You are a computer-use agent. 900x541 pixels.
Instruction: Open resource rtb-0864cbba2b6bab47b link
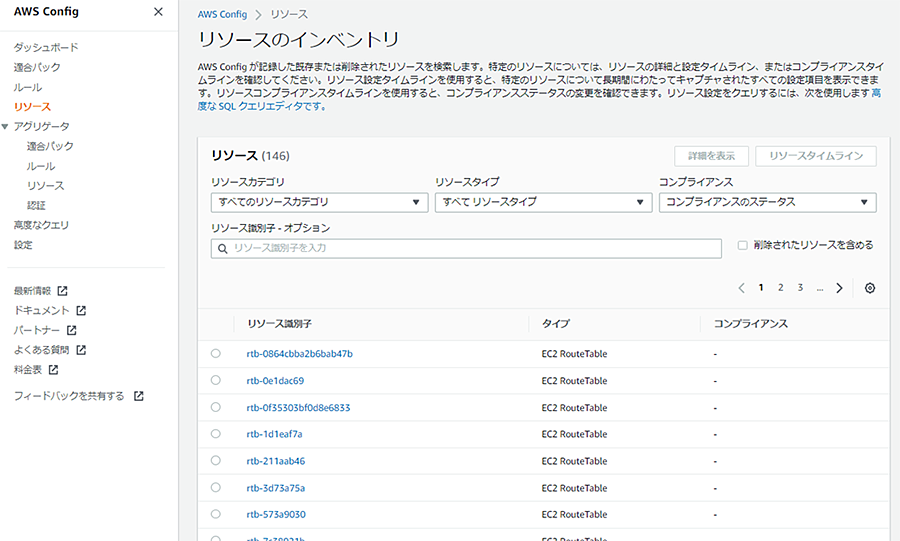[x=300, y=354]
